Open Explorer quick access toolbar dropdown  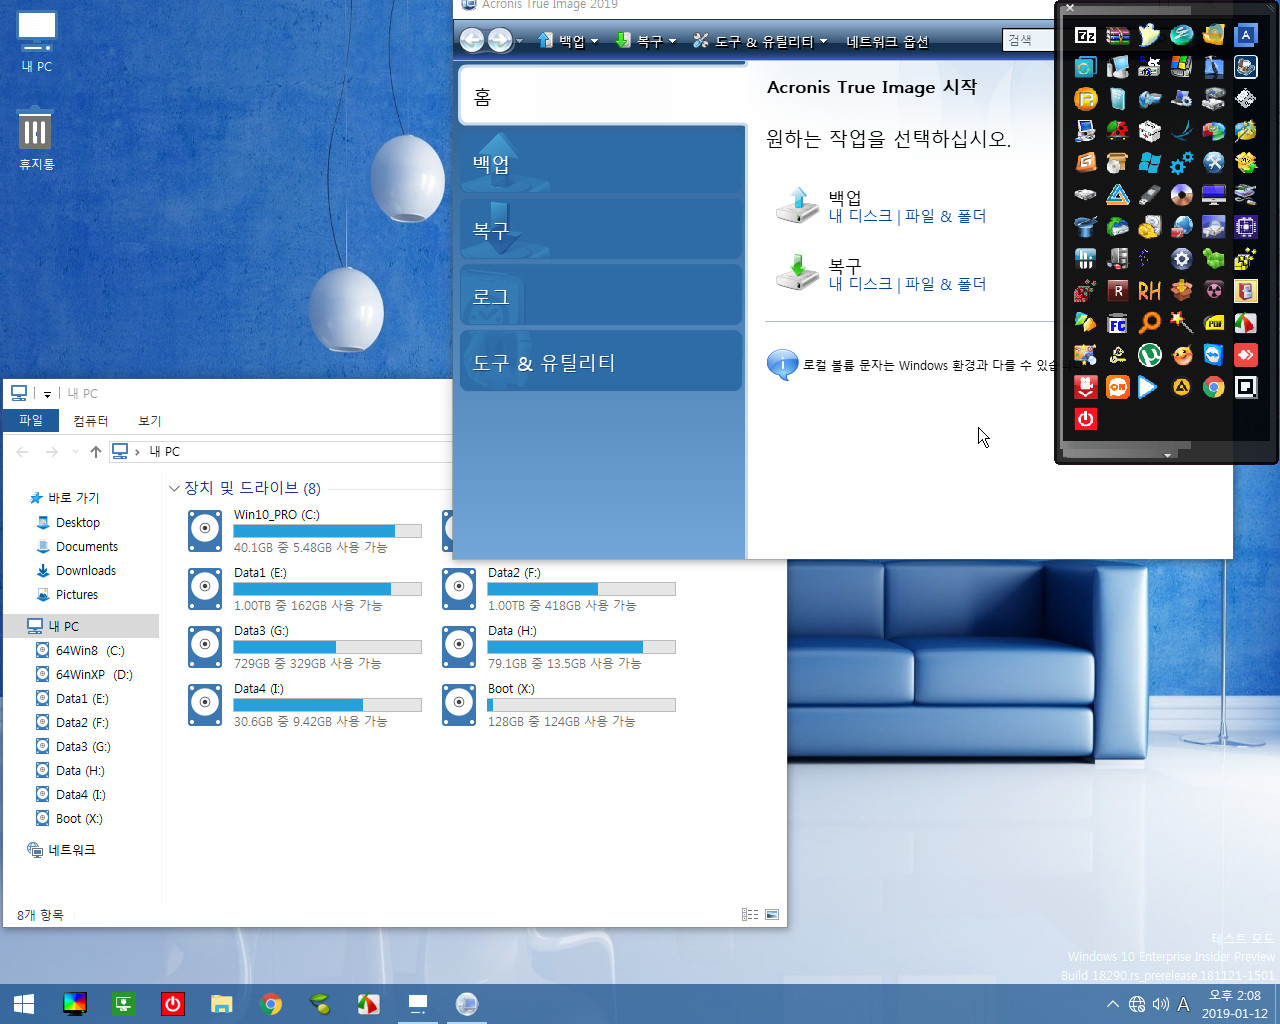pos(47,394)
